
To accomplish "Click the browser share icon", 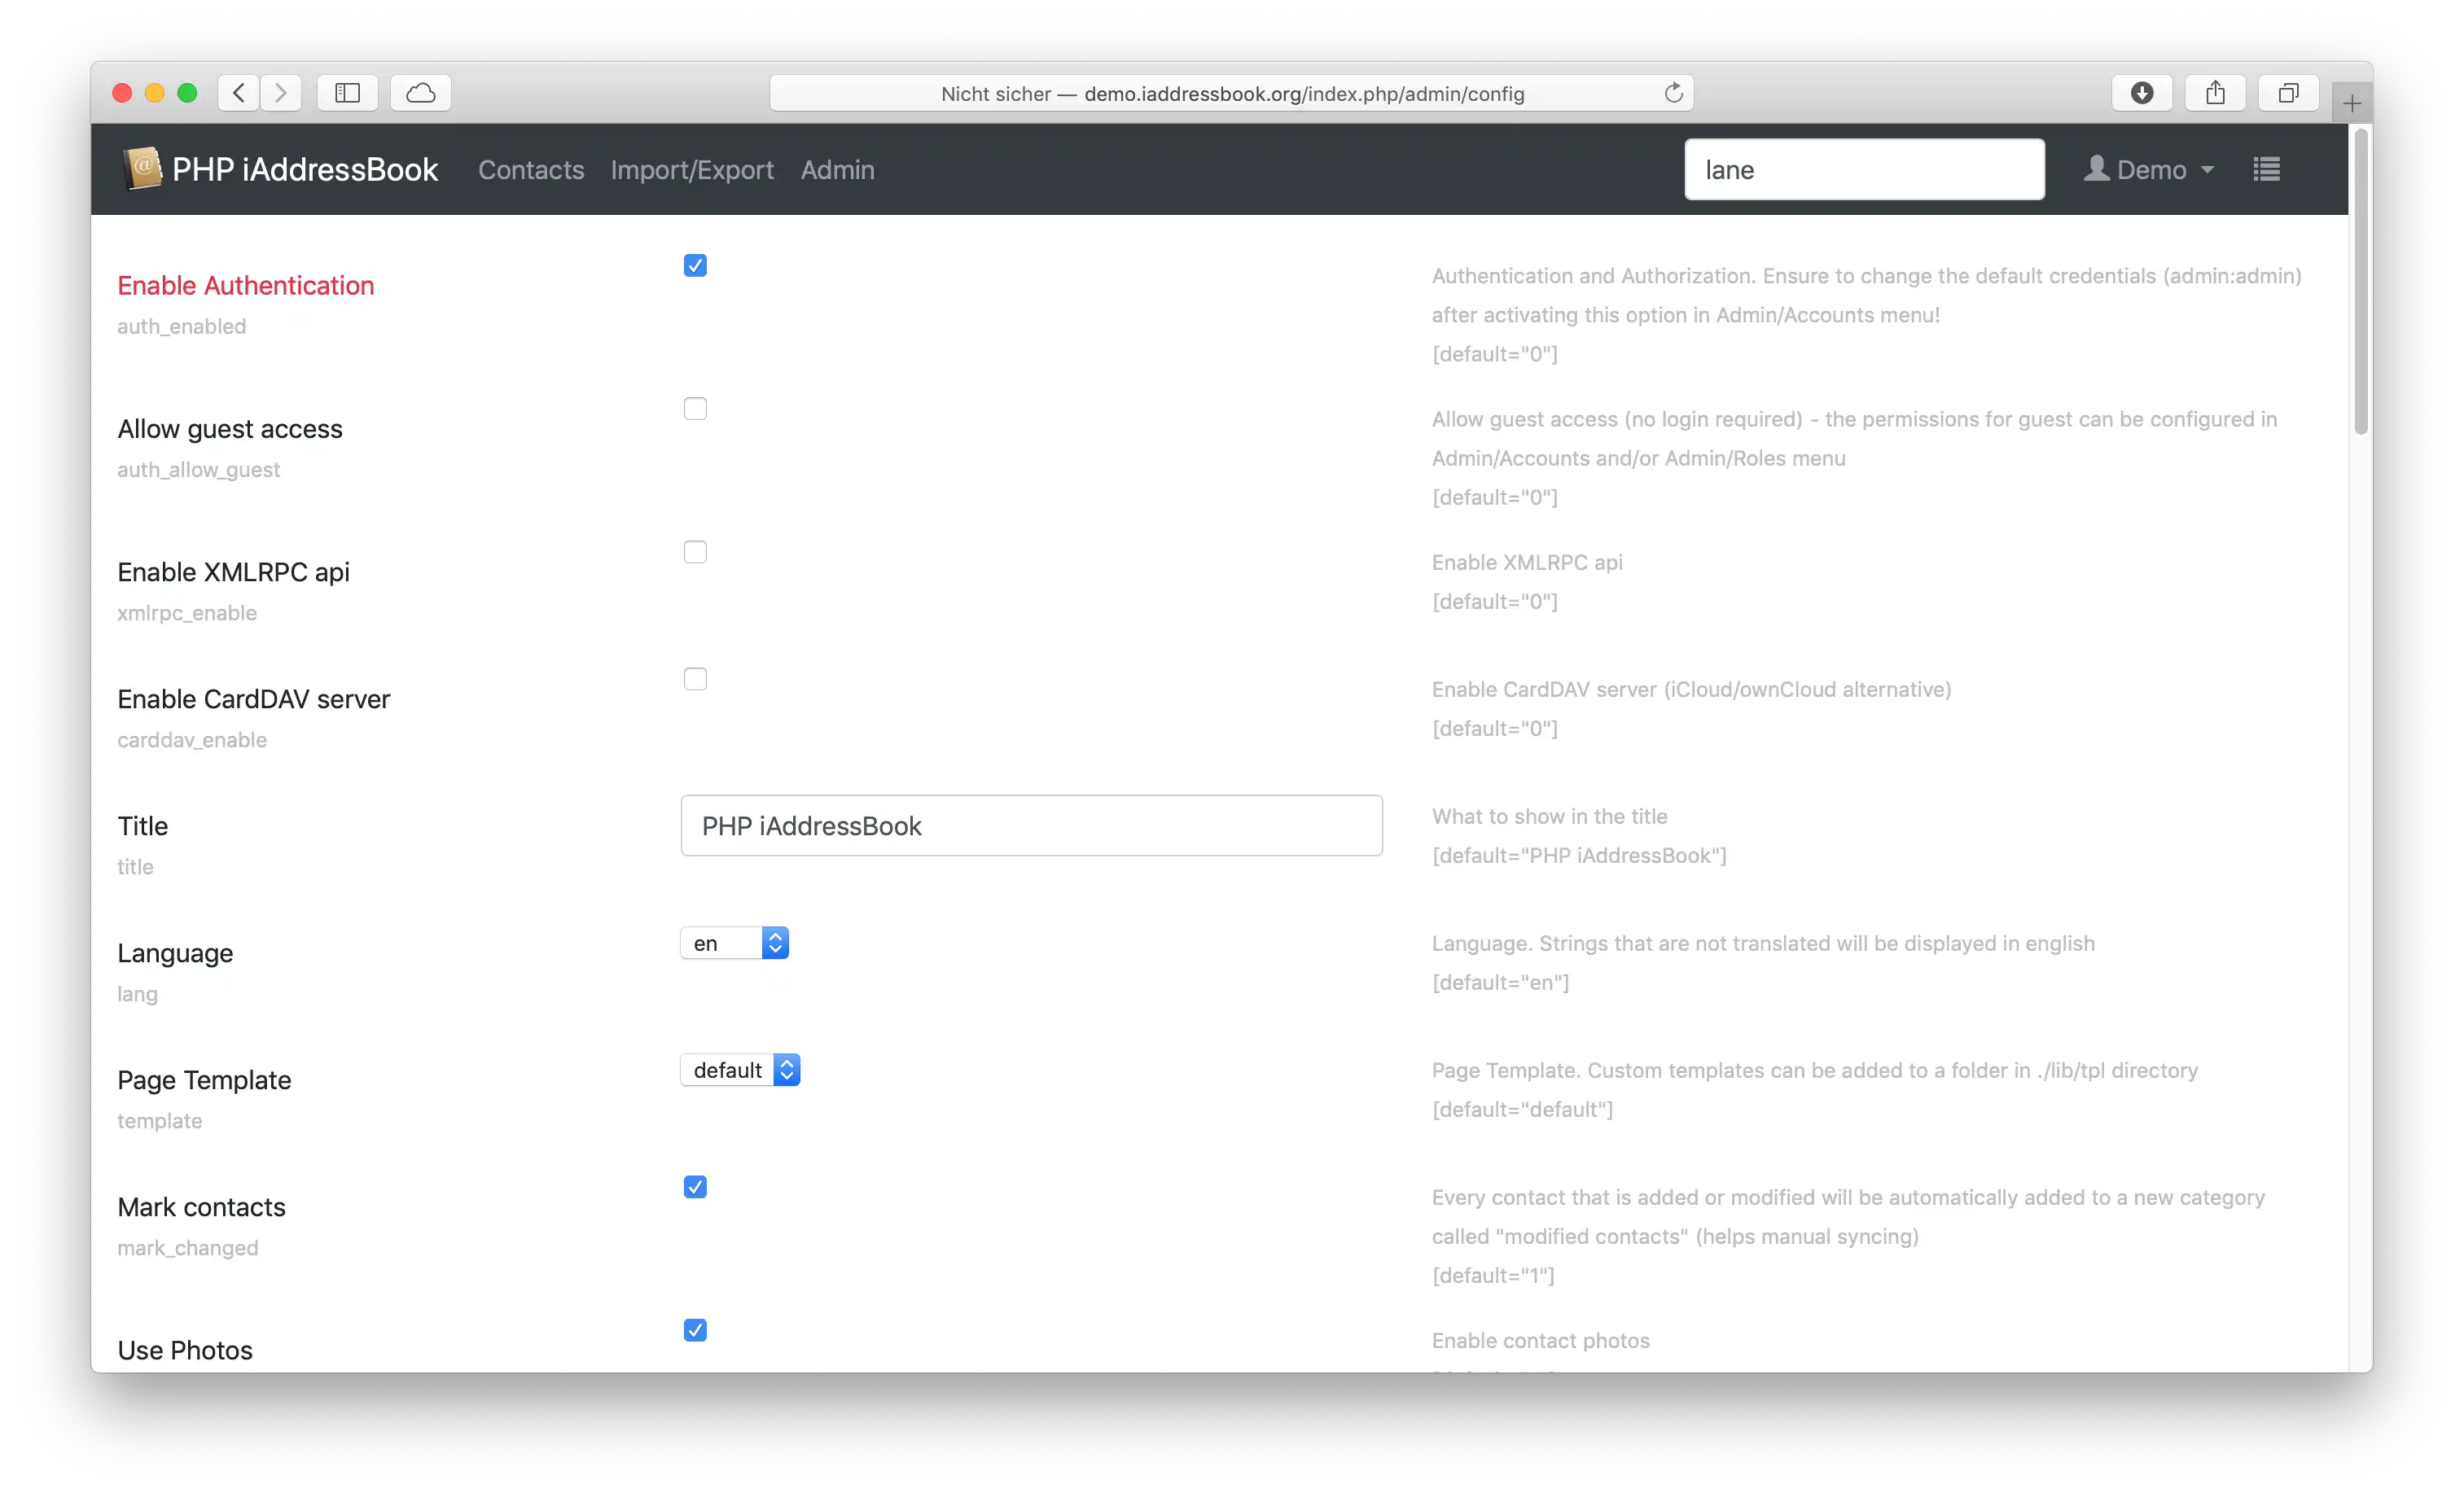I will [x=2216, y=93].
